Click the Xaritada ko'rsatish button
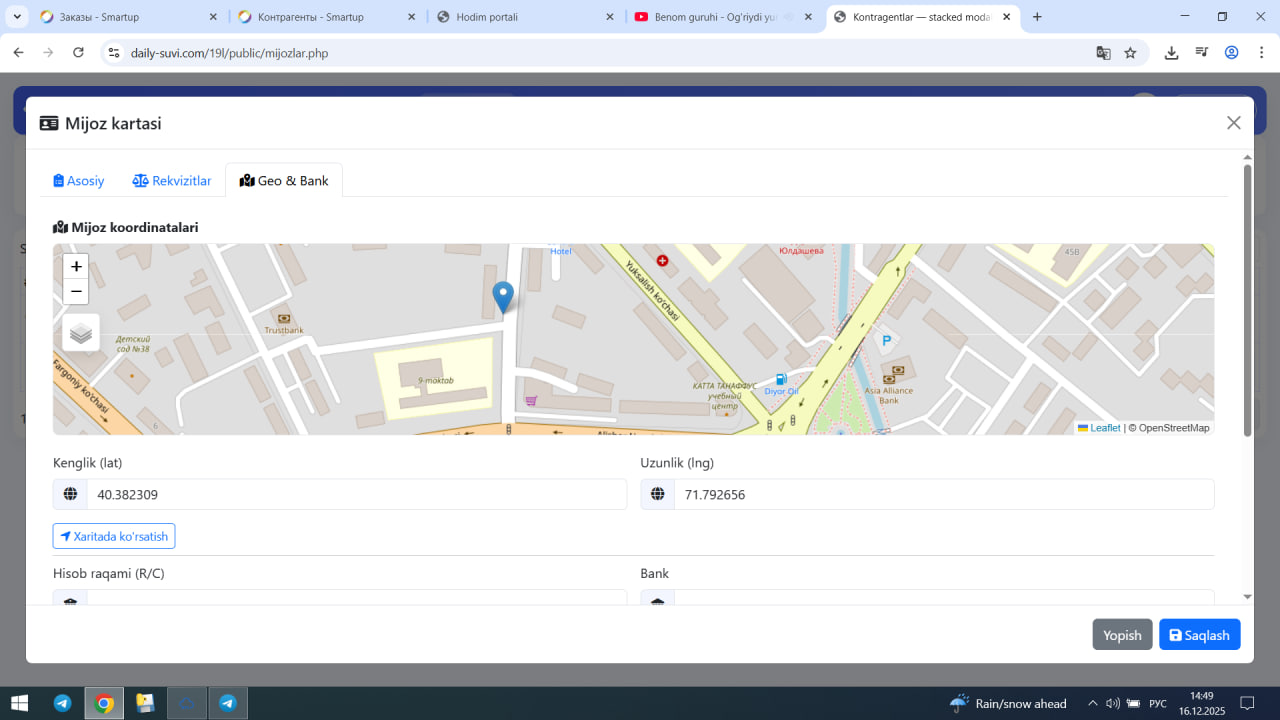1280x720 pixels. pos(114,536)
